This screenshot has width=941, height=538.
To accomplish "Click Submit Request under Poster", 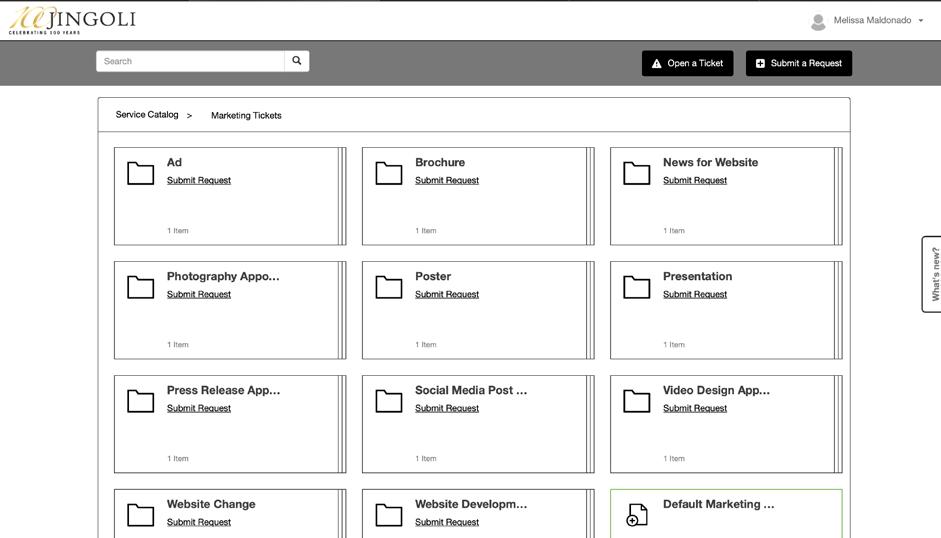I will tap(447, 294).
